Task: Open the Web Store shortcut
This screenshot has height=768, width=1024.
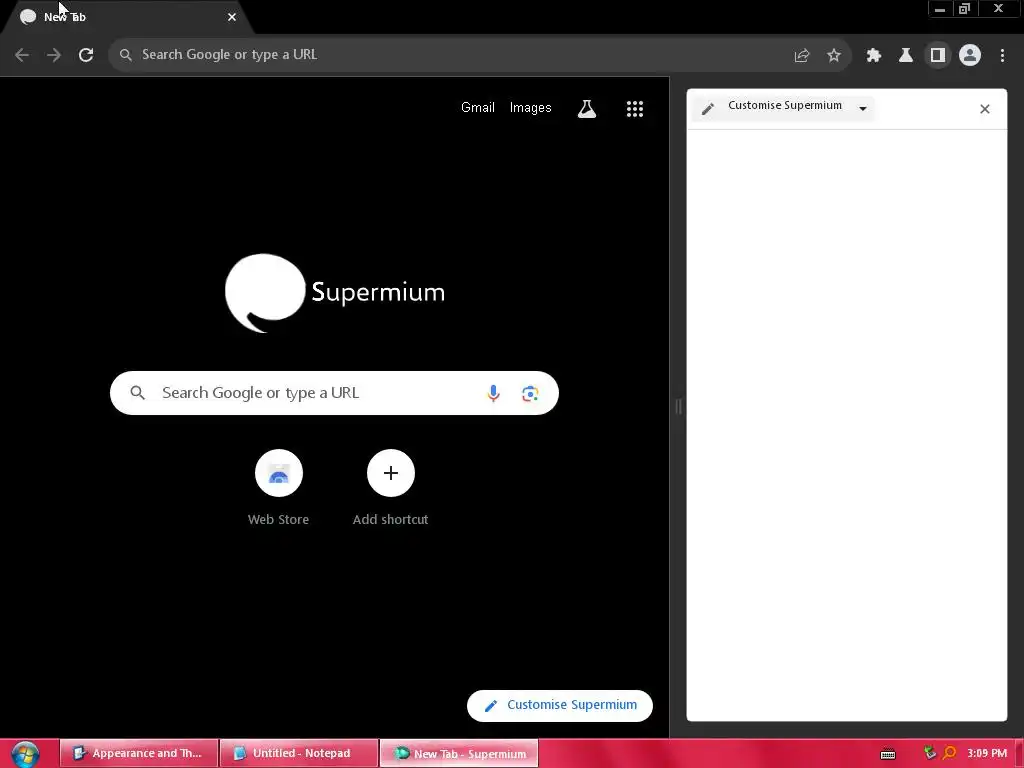Action: (279, 488)
